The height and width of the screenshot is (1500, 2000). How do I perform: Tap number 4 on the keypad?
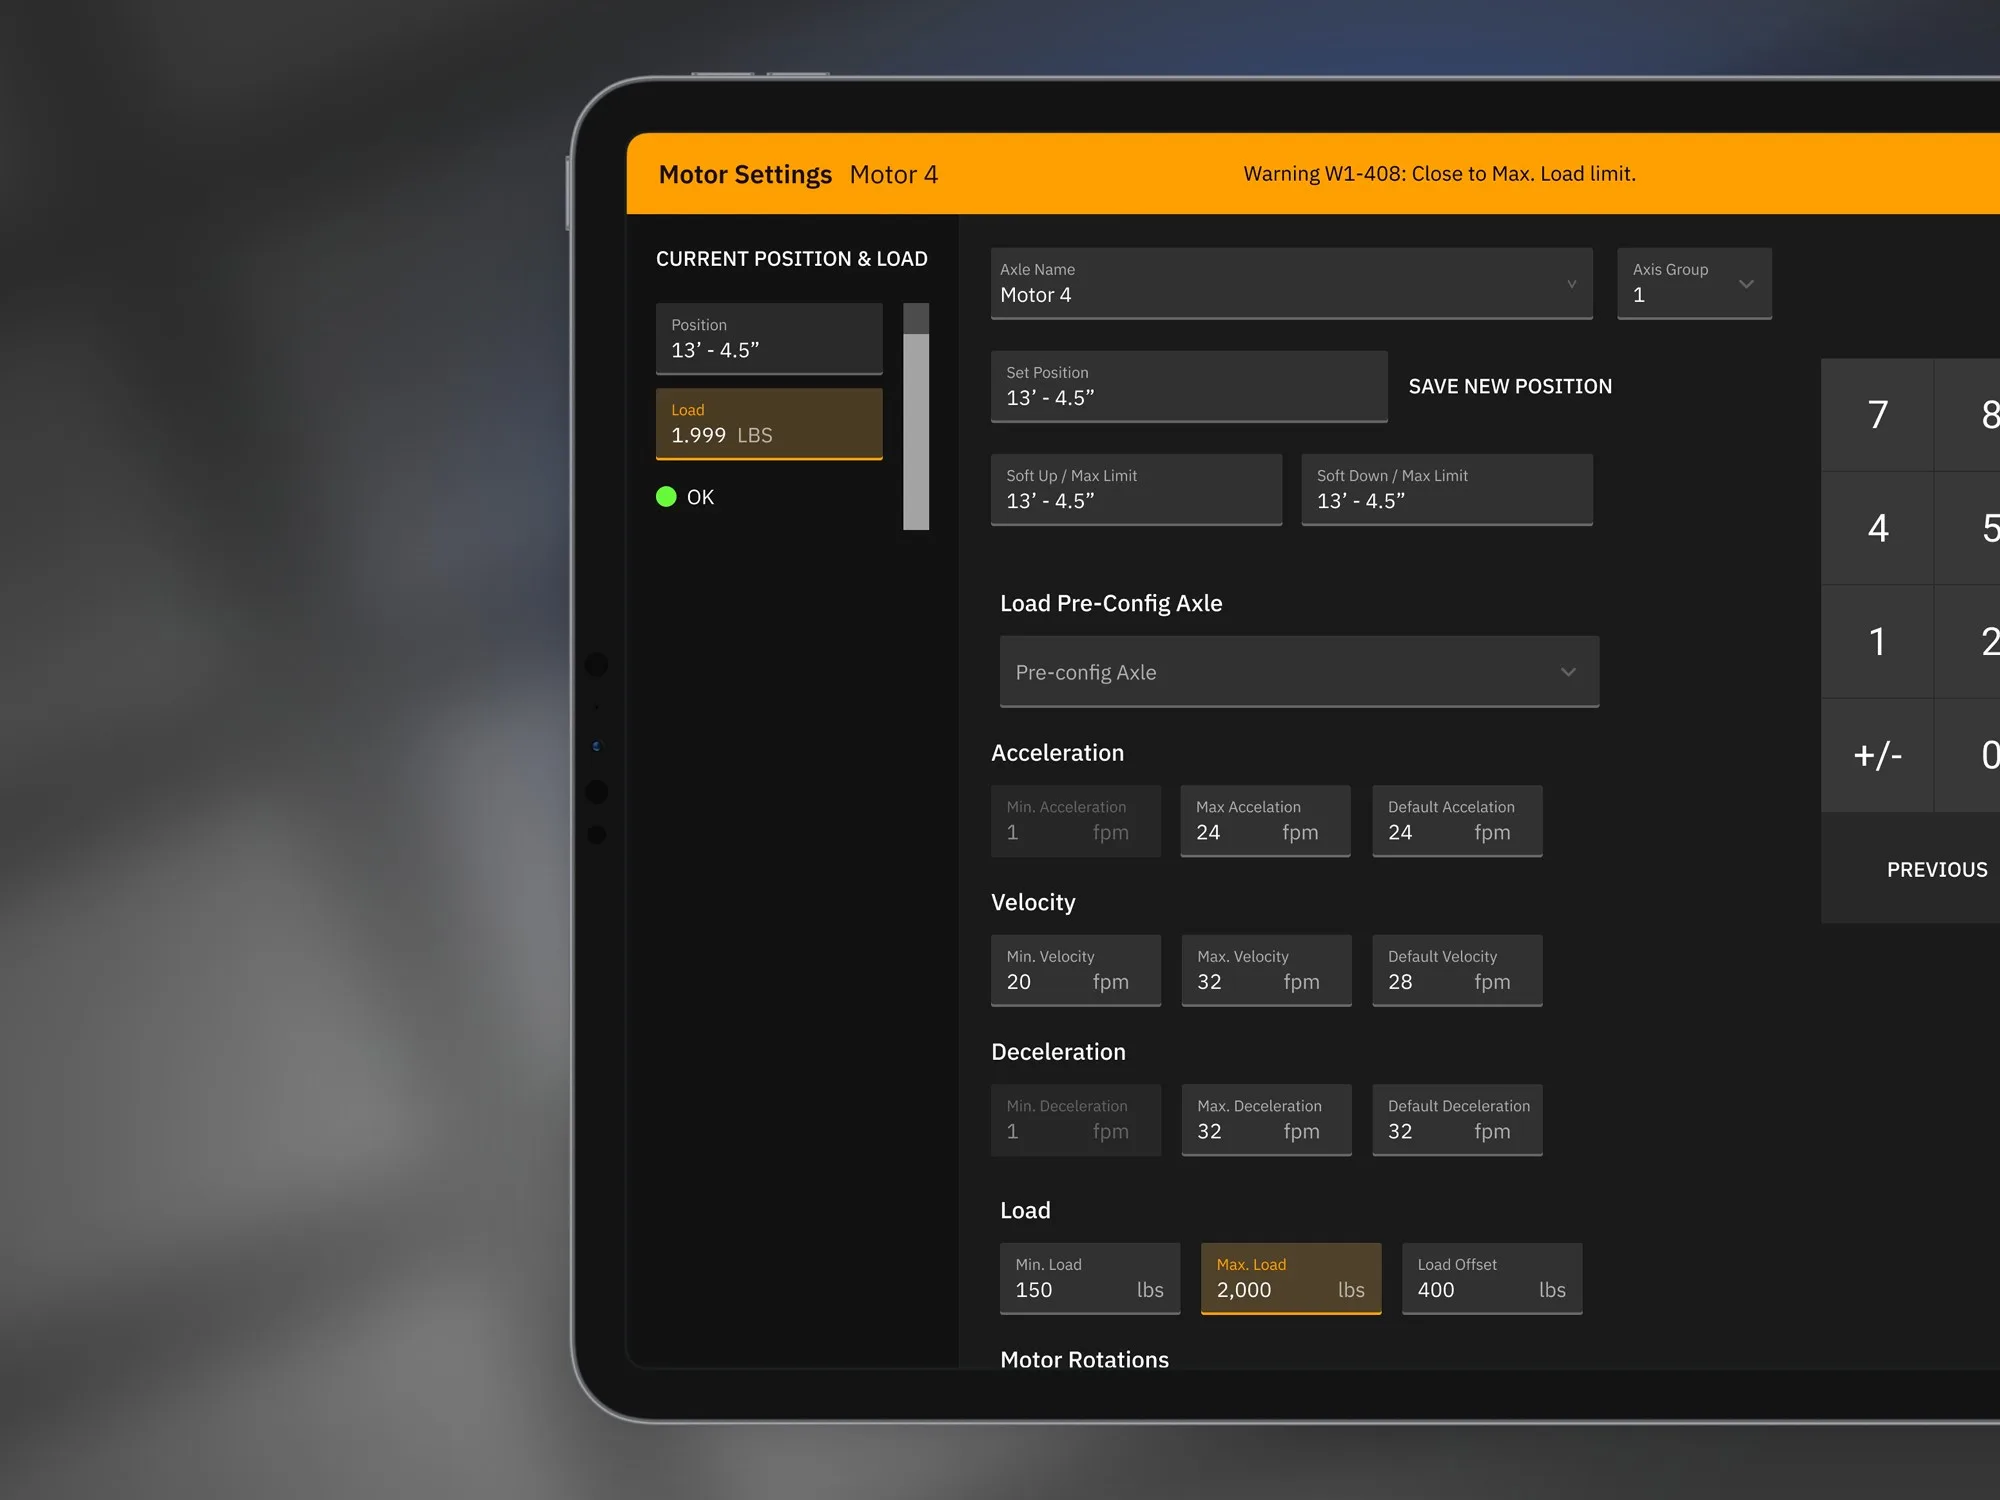[x=1877, y=528]
